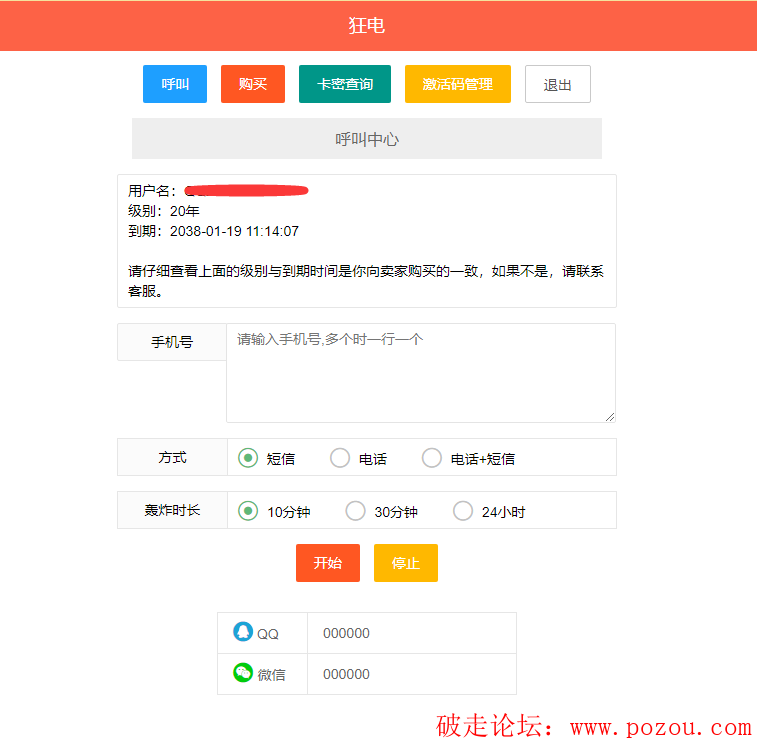Click the 退出 logout button
Viewport: 757px width, 743px height.
point(558,85)
